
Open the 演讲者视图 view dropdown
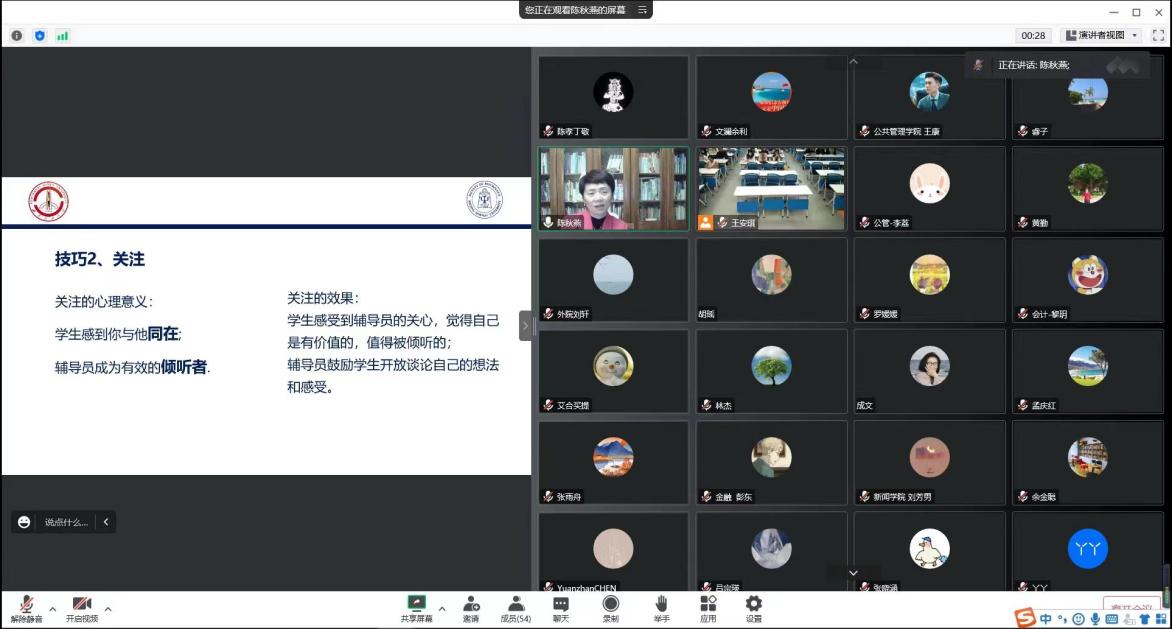point(1101,35)
